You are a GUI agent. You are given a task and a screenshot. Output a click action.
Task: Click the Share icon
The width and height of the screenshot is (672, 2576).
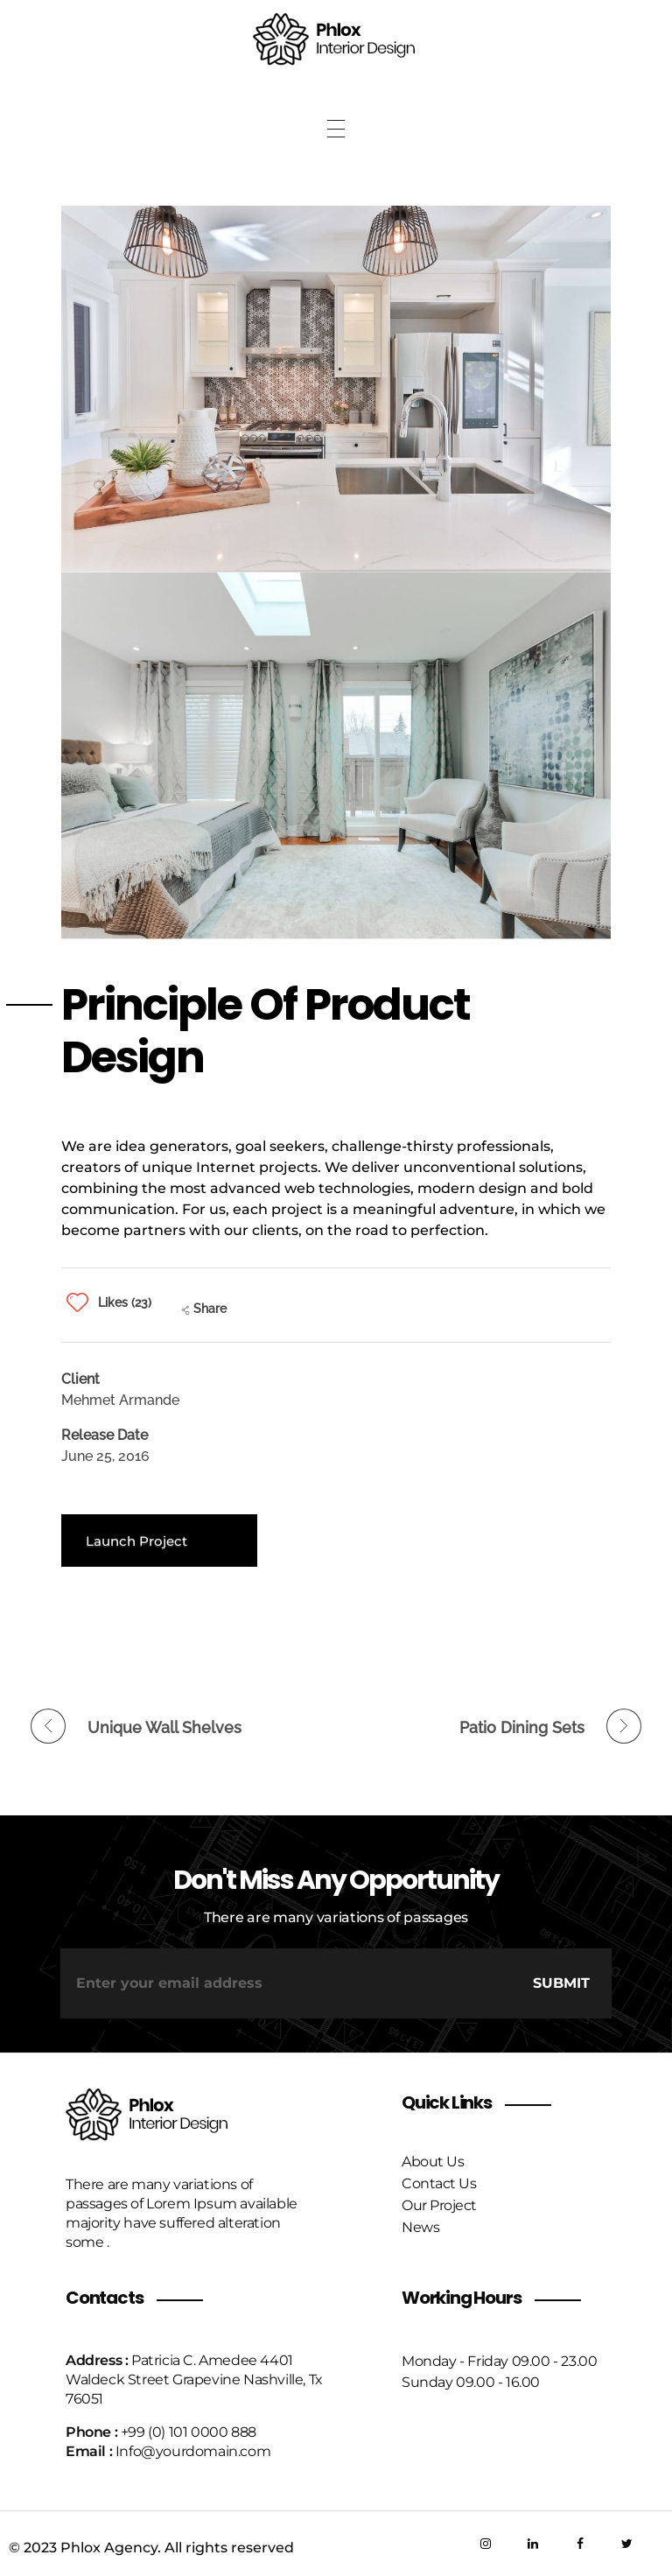click(186, 1310)
